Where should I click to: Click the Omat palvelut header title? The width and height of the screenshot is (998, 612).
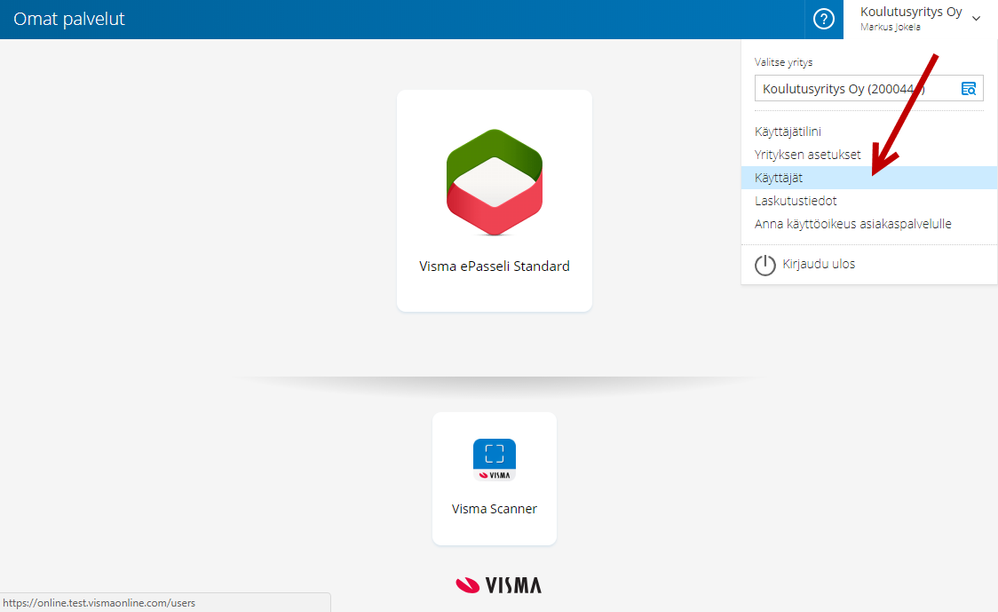(69, 19)
